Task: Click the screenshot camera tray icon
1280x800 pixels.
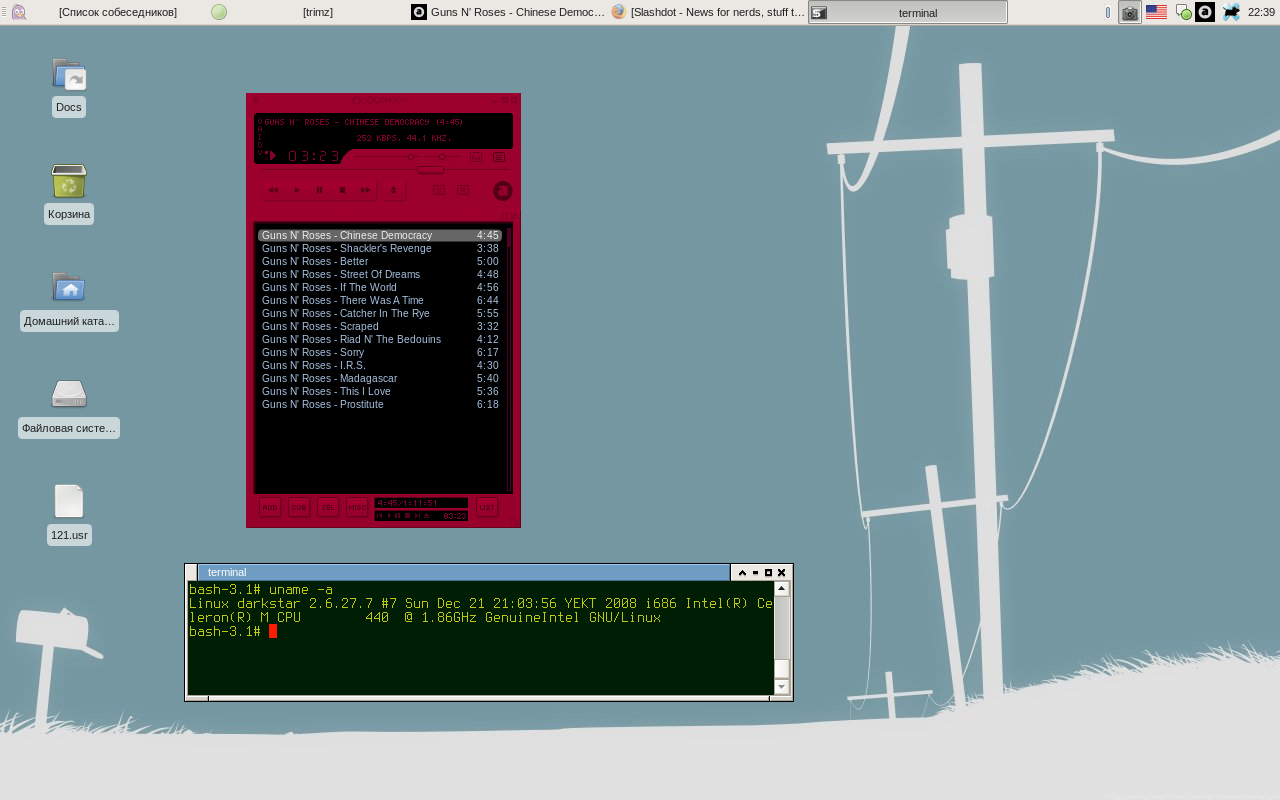Action: pos(1130,12)
